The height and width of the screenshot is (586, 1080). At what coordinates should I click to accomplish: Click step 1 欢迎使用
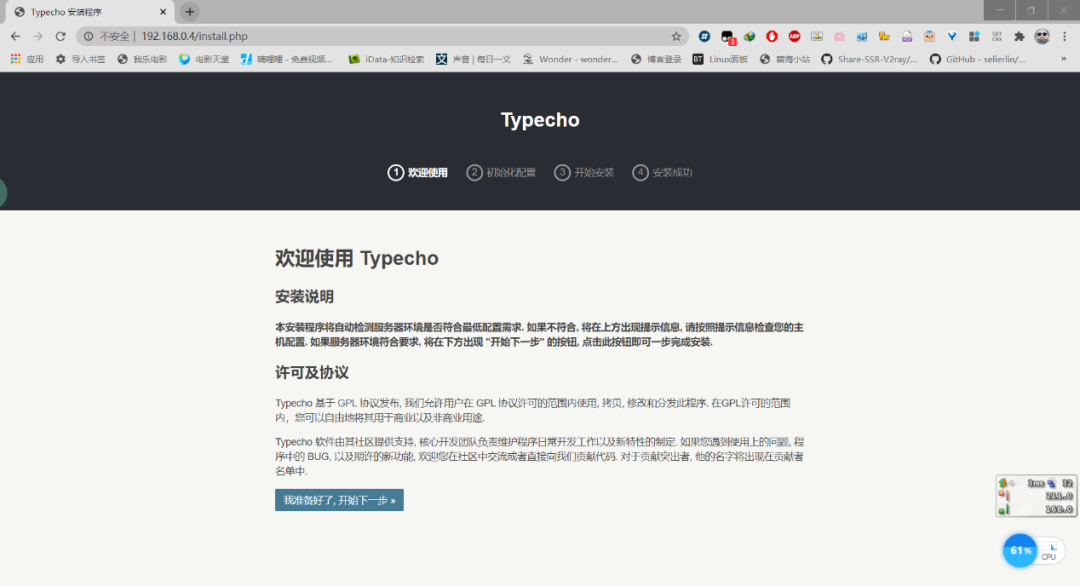tap(417, 173)
